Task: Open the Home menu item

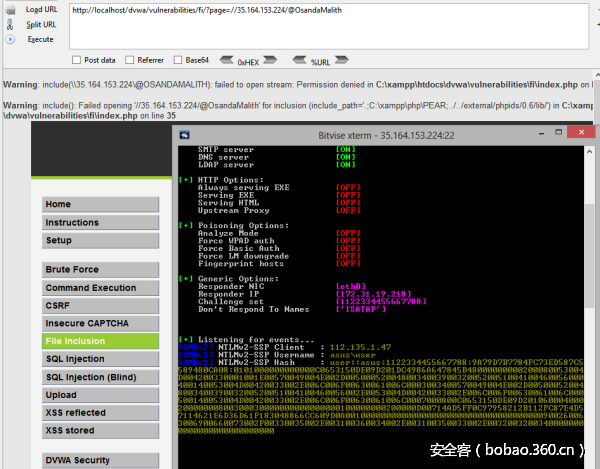Action: click(100, 205)
